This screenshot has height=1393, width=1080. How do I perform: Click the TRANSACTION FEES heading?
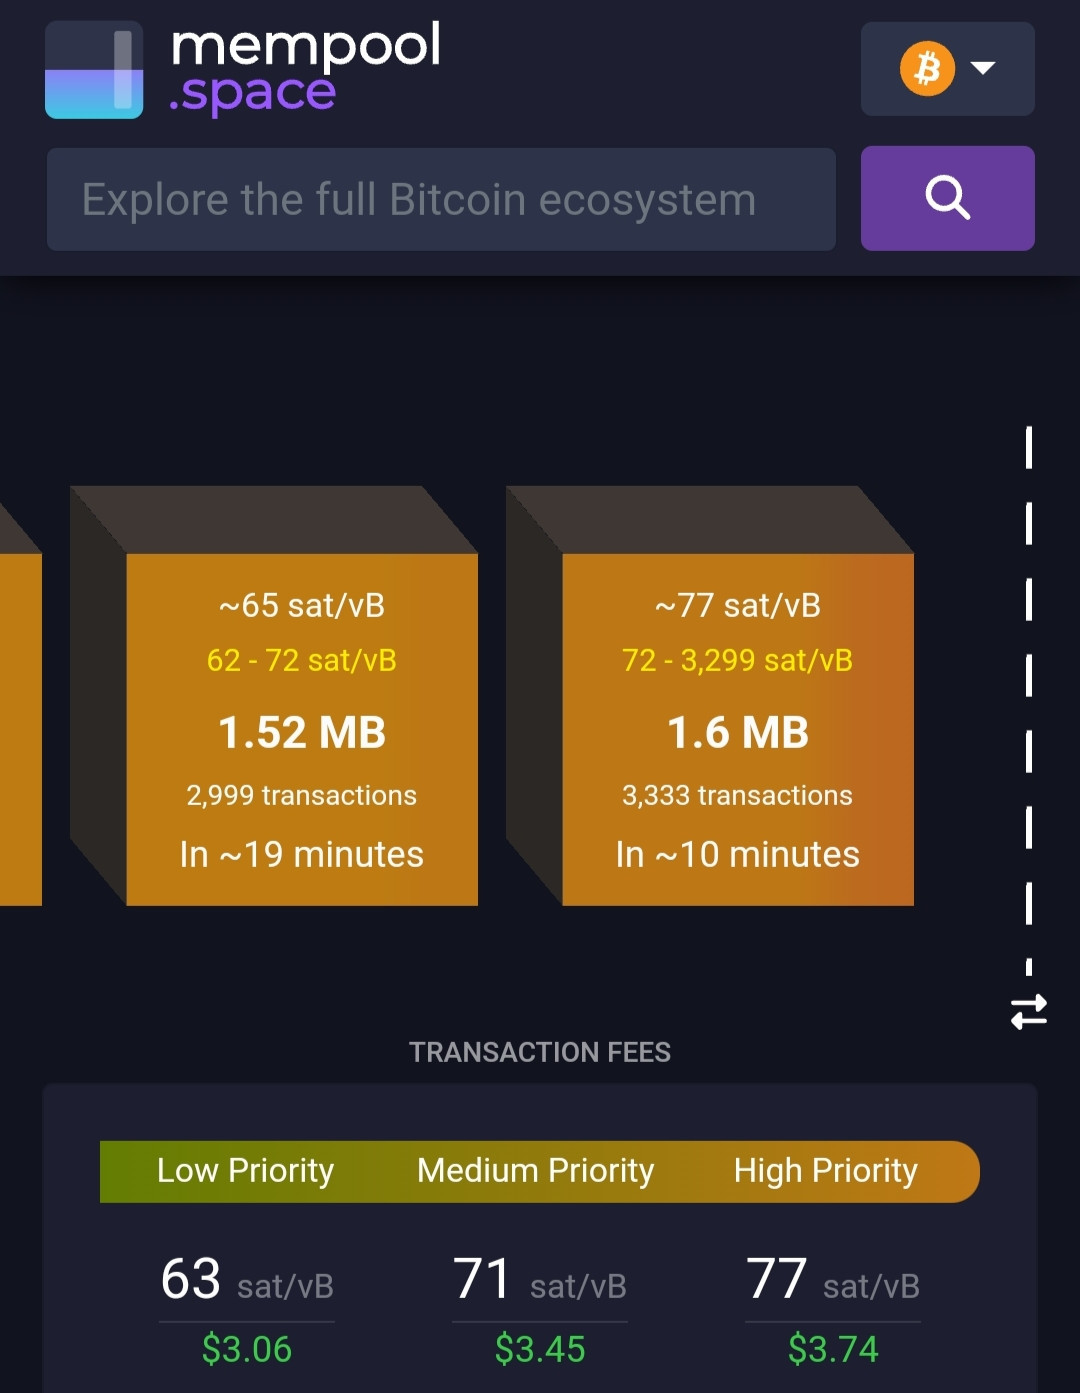(x=540, y=1052)
